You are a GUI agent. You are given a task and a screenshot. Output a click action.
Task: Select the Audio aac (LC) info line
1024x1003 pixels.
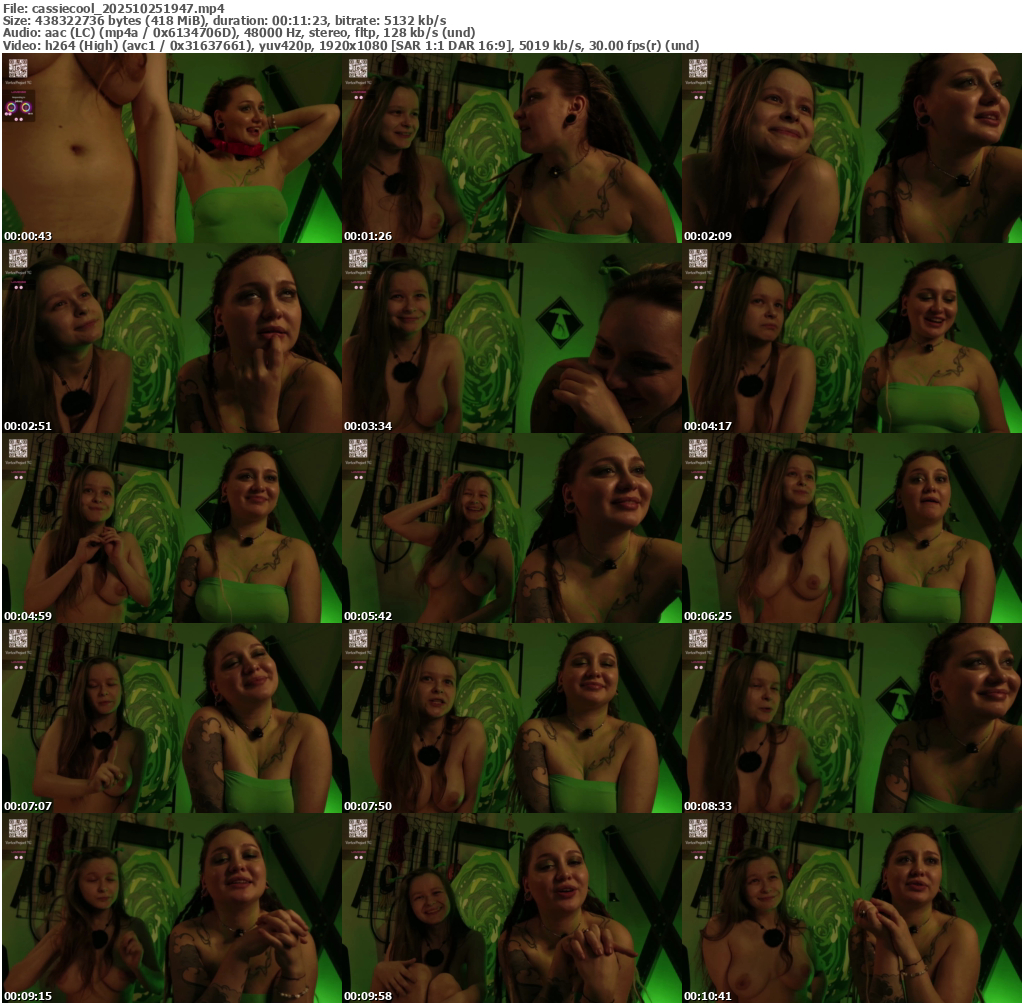click(238, 33)
